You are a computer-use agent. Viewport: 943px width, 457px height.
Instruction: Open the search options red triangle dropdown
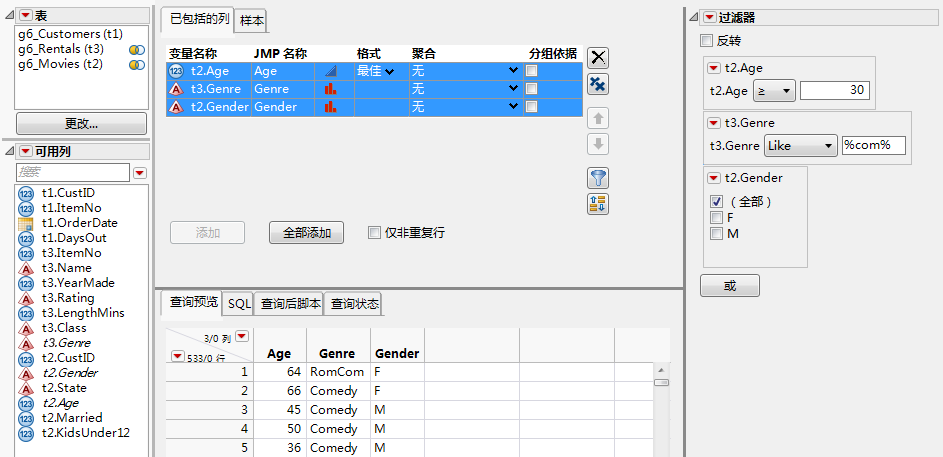click(140, 173)
